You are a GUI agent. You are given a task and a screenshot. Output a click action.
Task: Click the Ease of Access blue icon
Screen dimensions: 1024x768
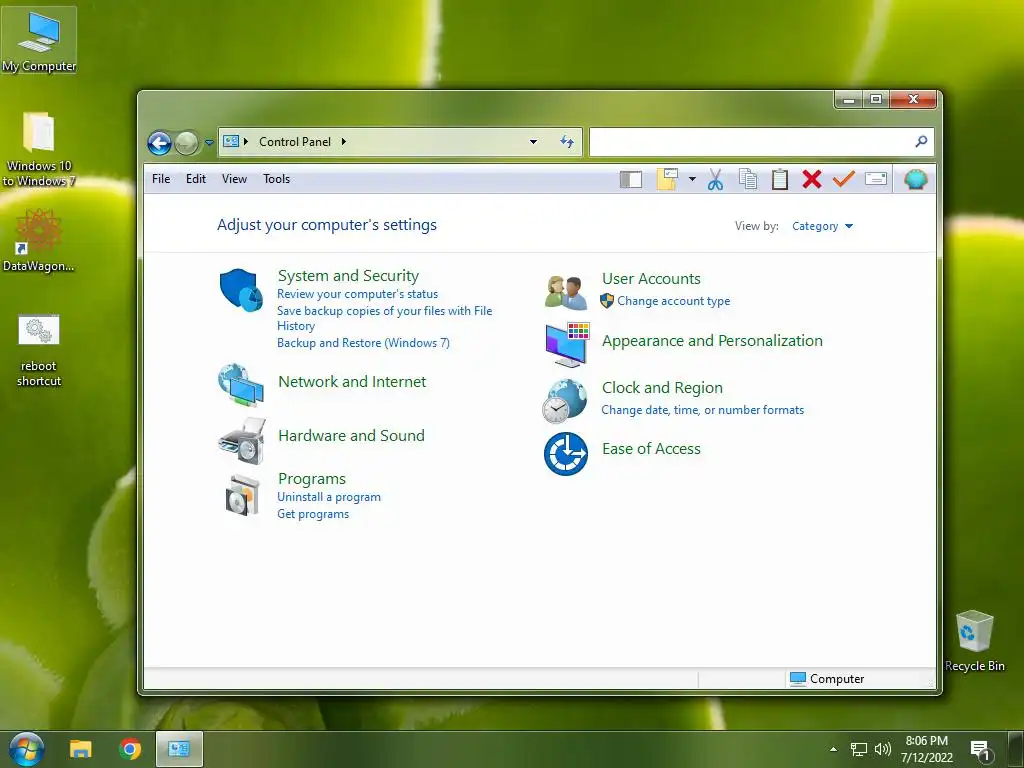(566, 454)
